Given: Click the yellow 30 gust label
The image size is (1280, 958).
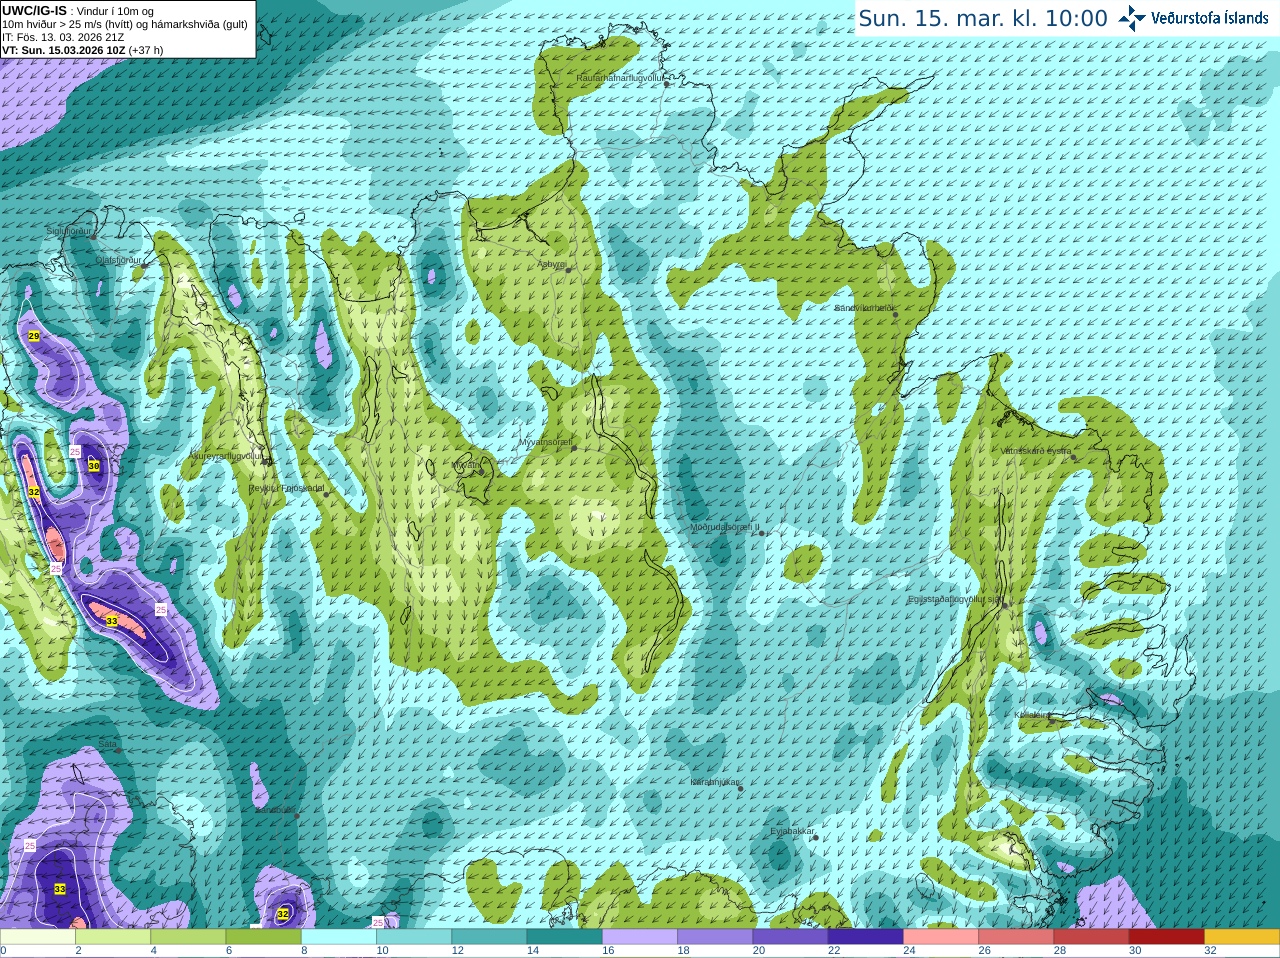Looking at the screenshot, I should tap(94, 466).
